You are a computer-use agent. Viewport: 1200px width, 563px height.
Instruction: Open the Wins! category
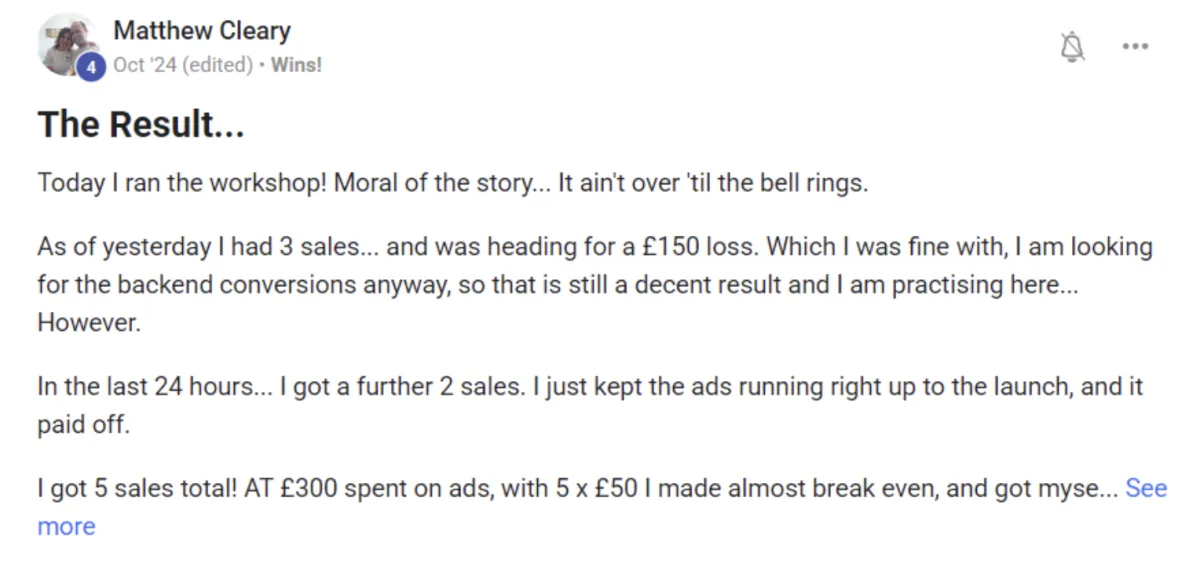point(296,65)
